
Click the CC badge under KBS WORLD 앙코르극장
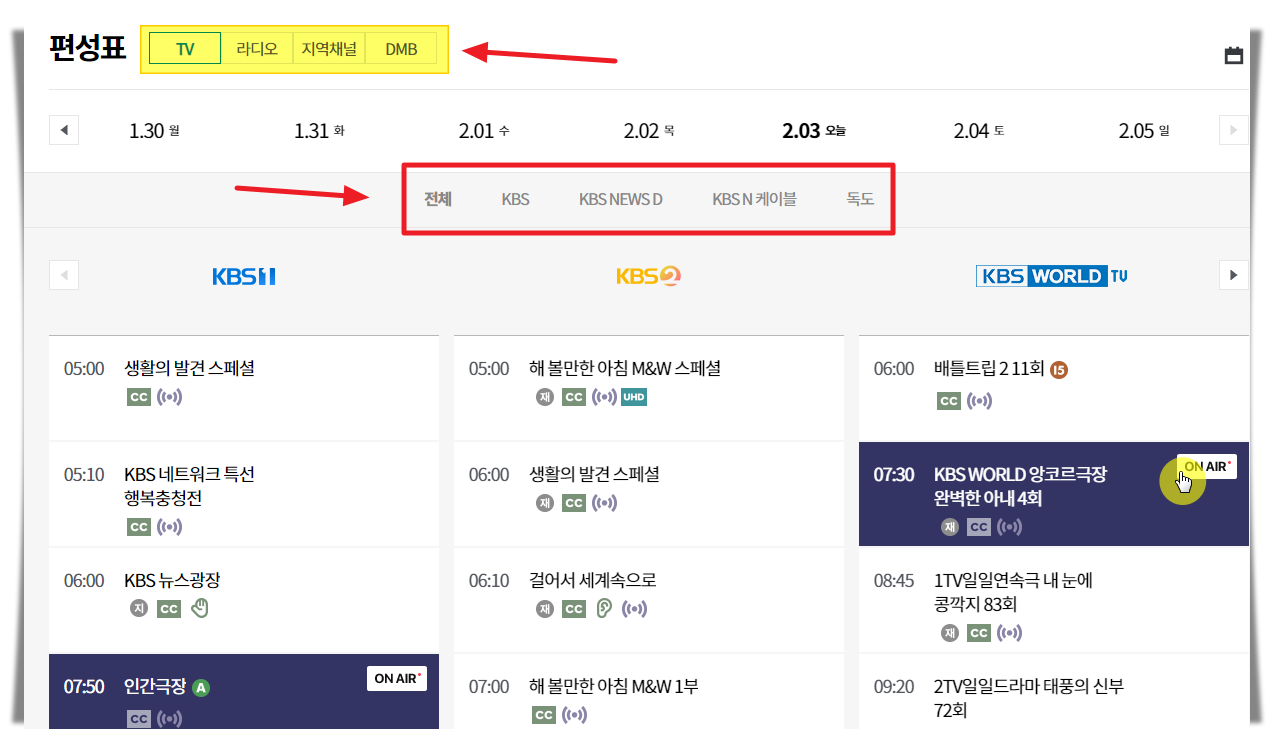pos(979,527)
